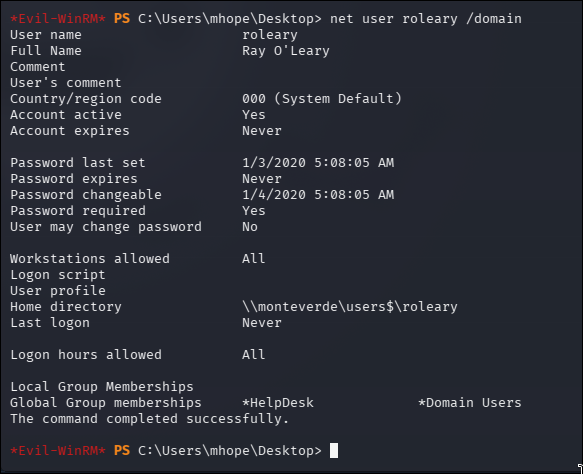
Task: Click the home directory path \\monteverde\users$\roleary
Action: tap(350, 307)
